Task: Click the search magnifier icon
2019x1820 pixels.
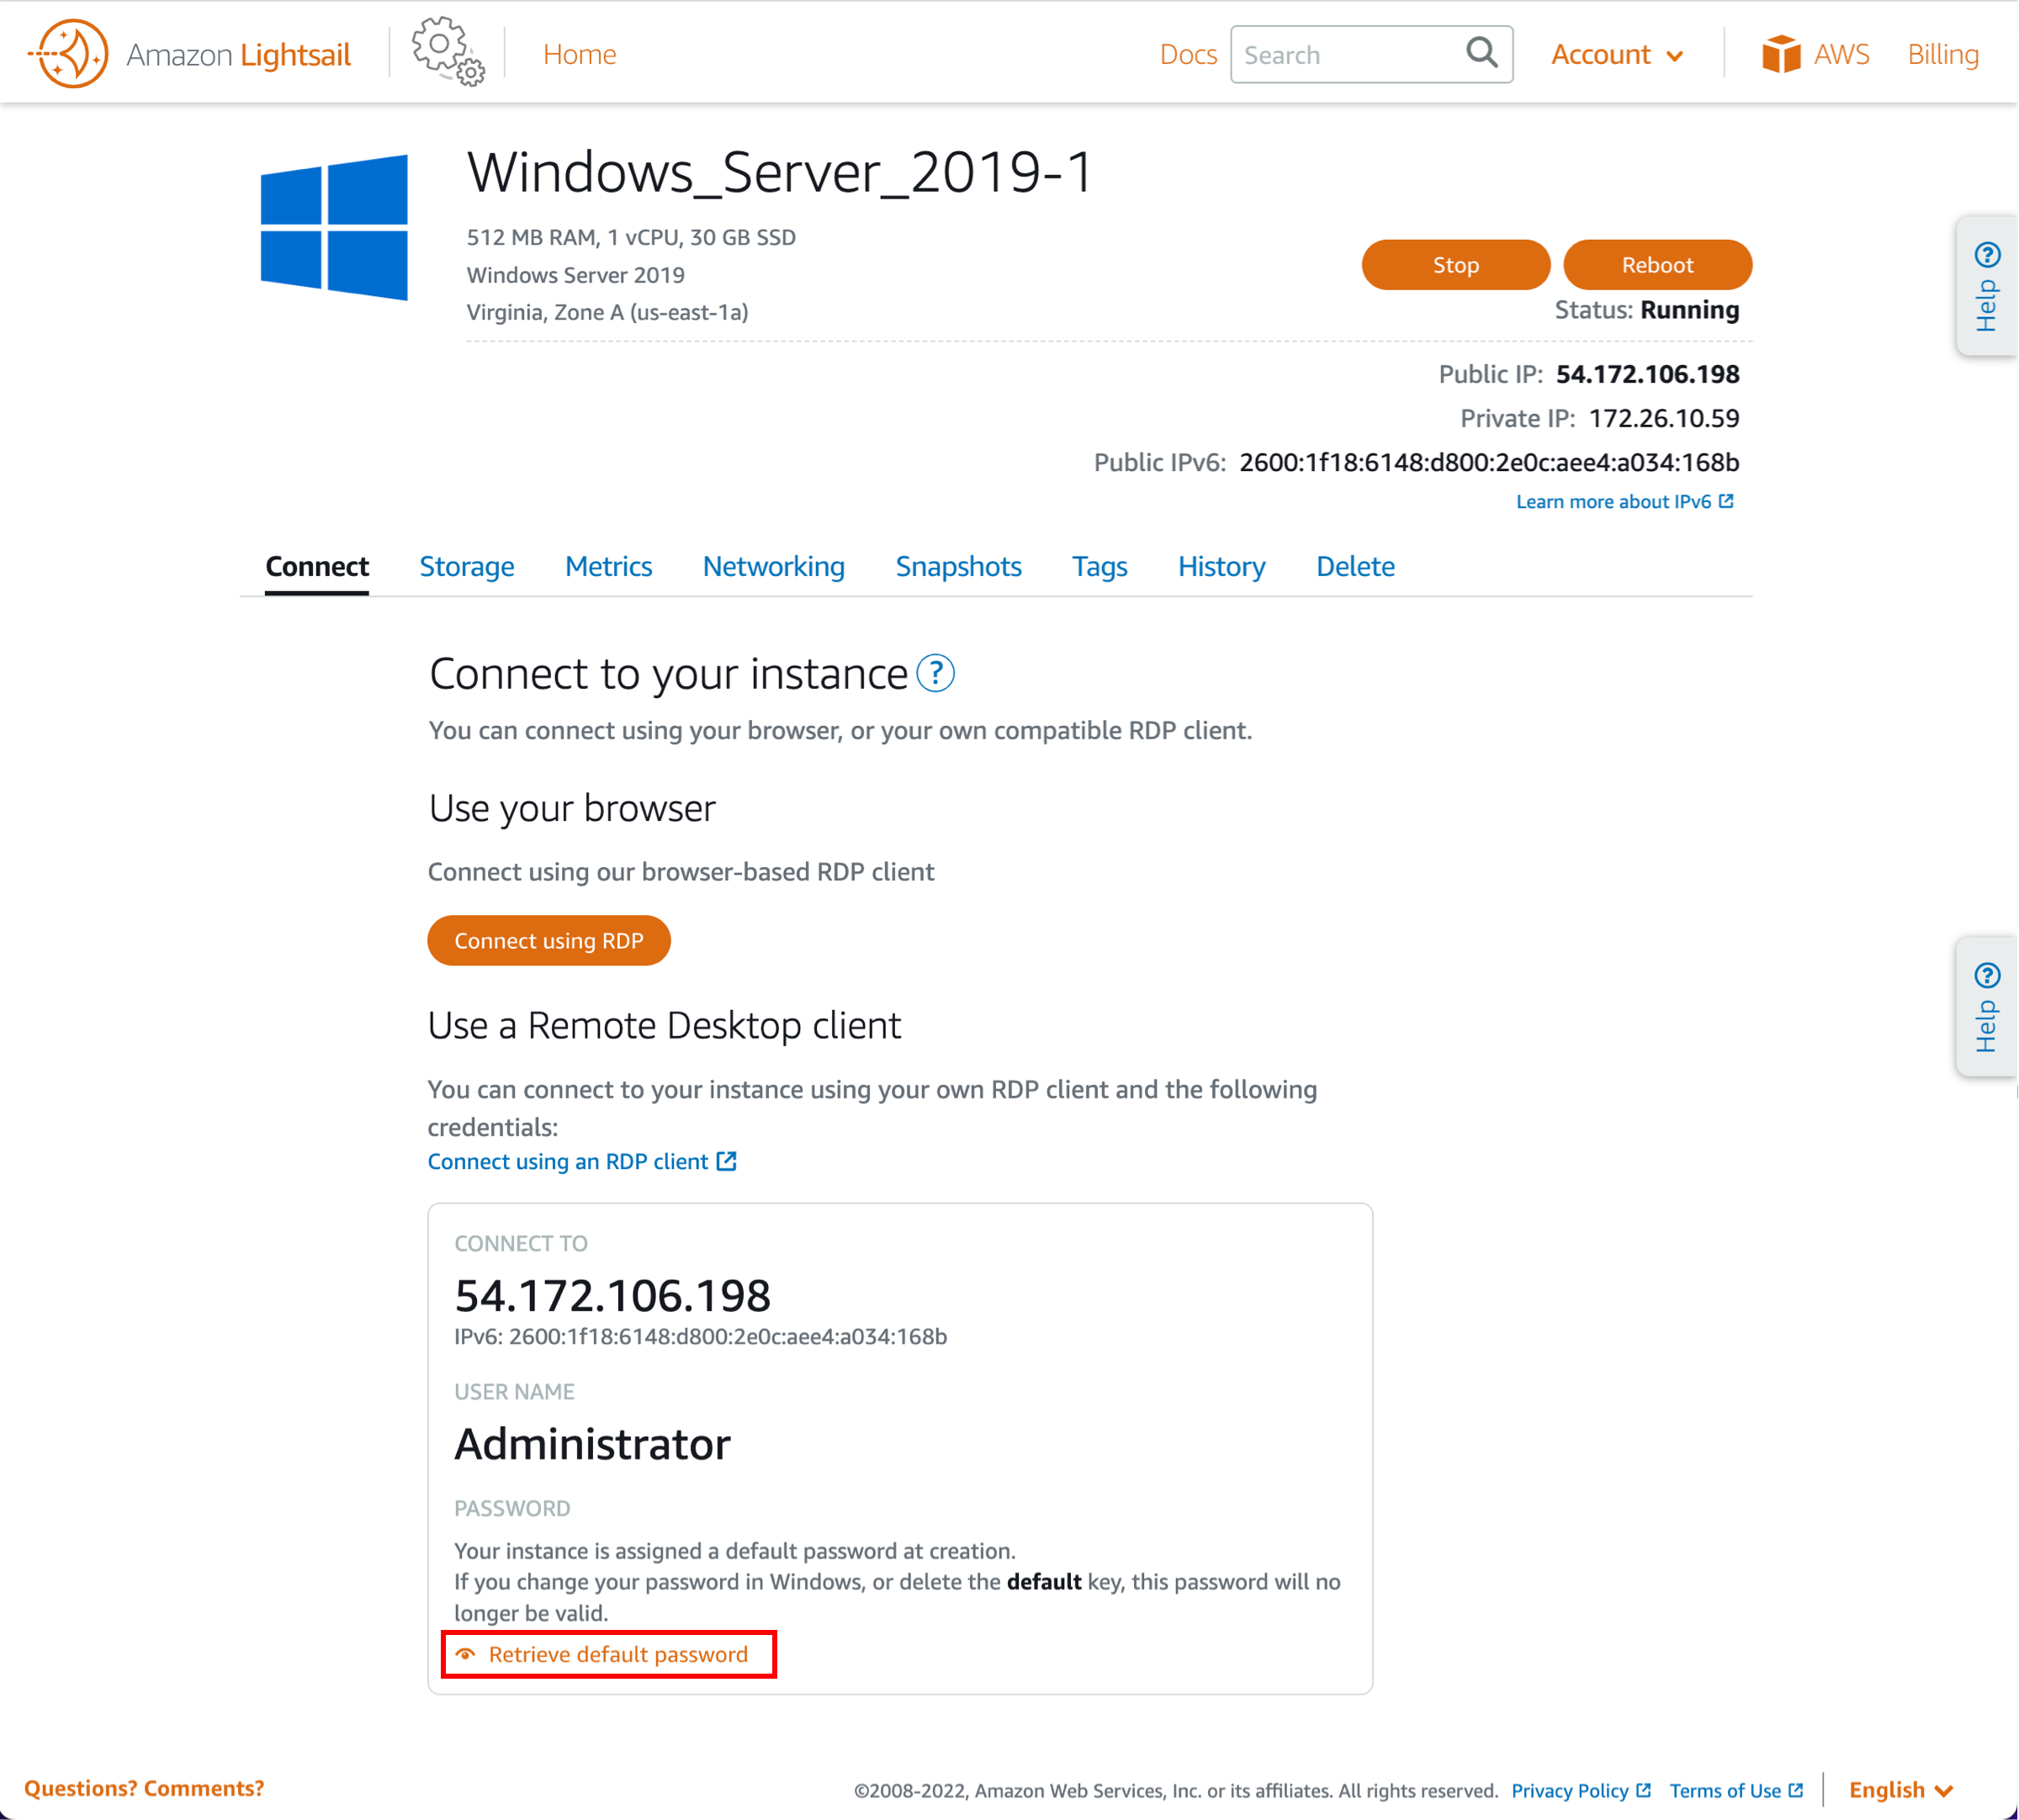Action: (x=1482, y=52)
